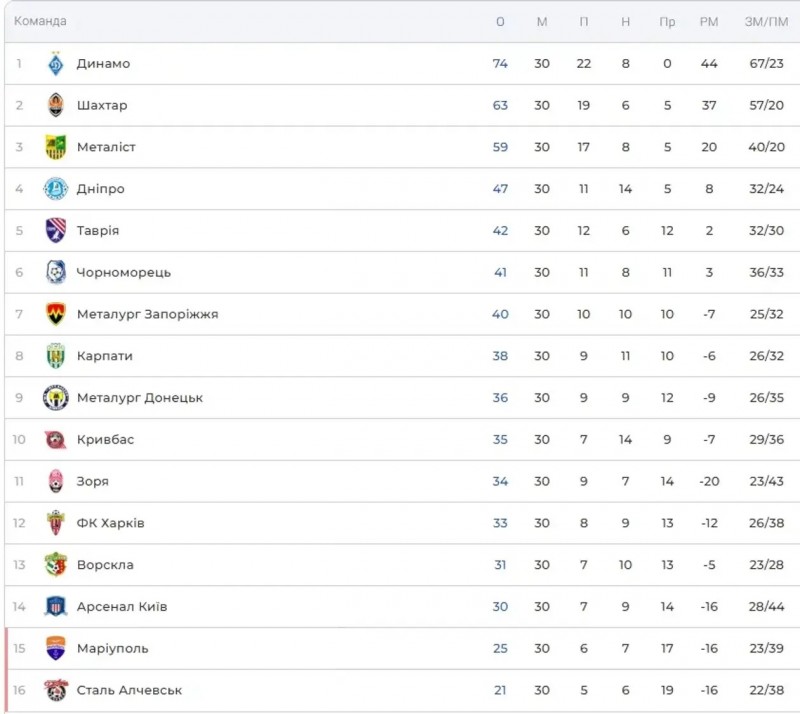Click the Динамо club logo icon
The height and width of the screenshot is (714, 800).
tap(56, 64)
